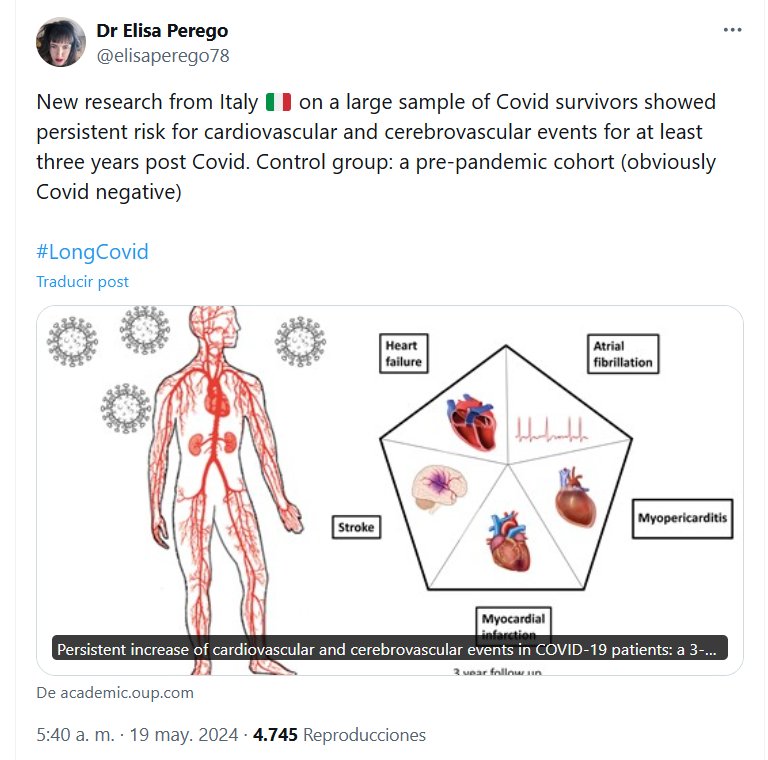
Task: Click the Italy flag emoji in the post
Action: [x=278, y=102]
